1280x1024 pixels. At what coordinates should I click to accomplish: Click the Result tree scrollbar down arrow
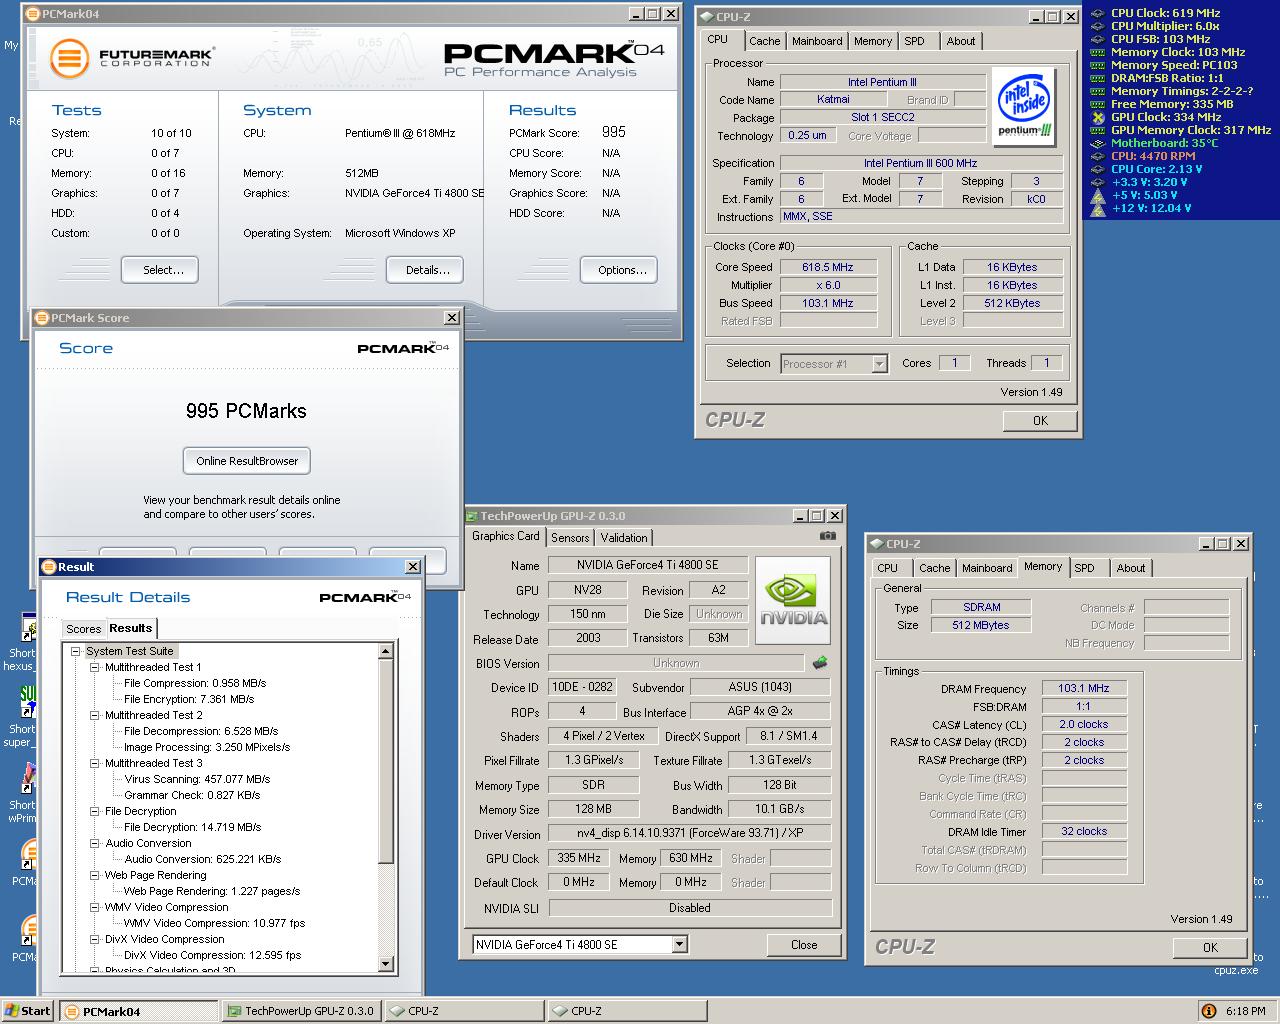(x=386, y=964)
